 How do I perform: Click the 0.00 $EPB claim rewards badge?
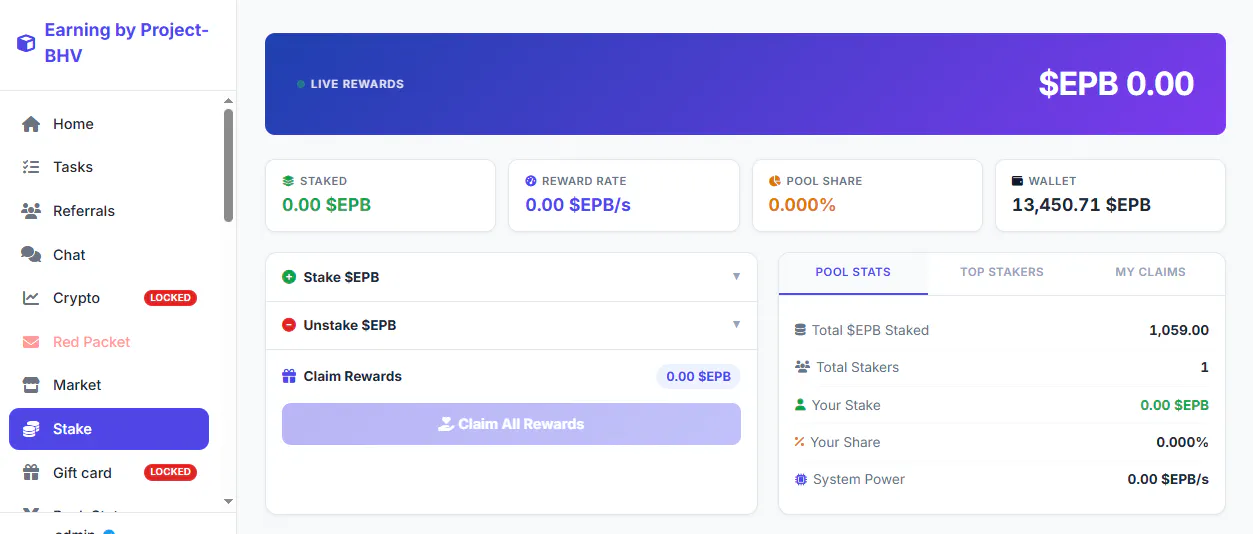(698, 377)
